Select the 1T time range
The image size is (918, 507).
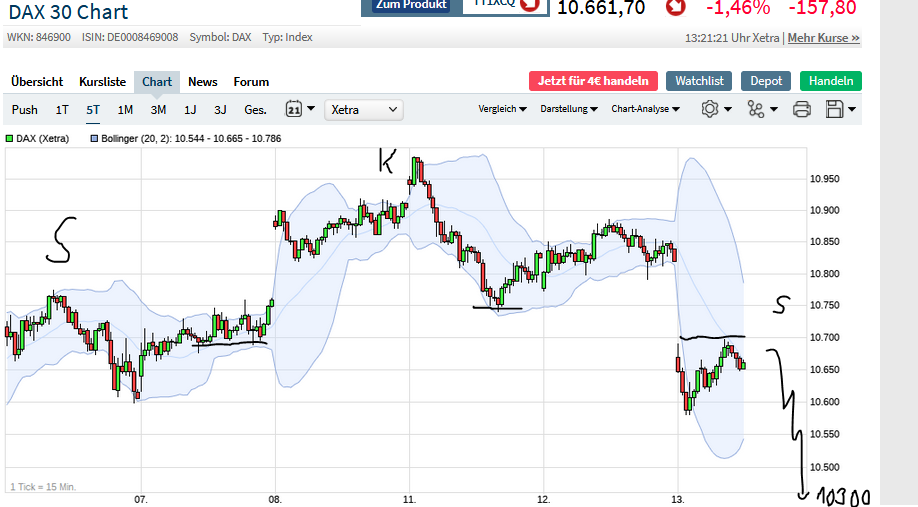(x=62, y=109)
